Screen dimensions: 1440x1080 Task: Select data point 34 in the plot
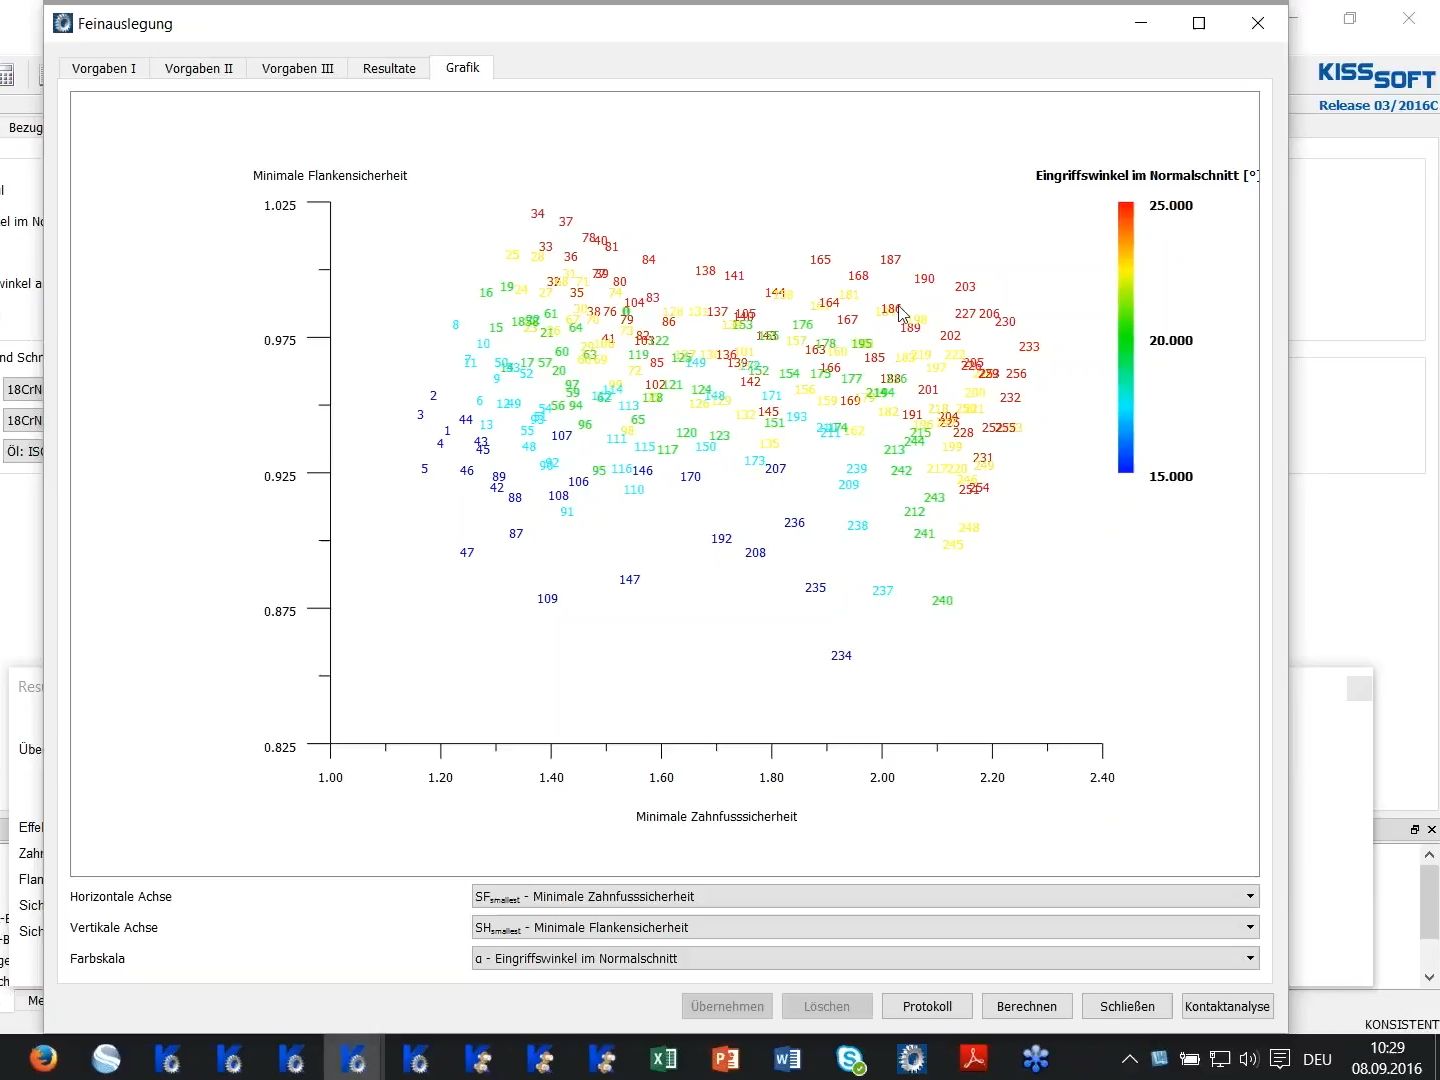click(538, 214)
